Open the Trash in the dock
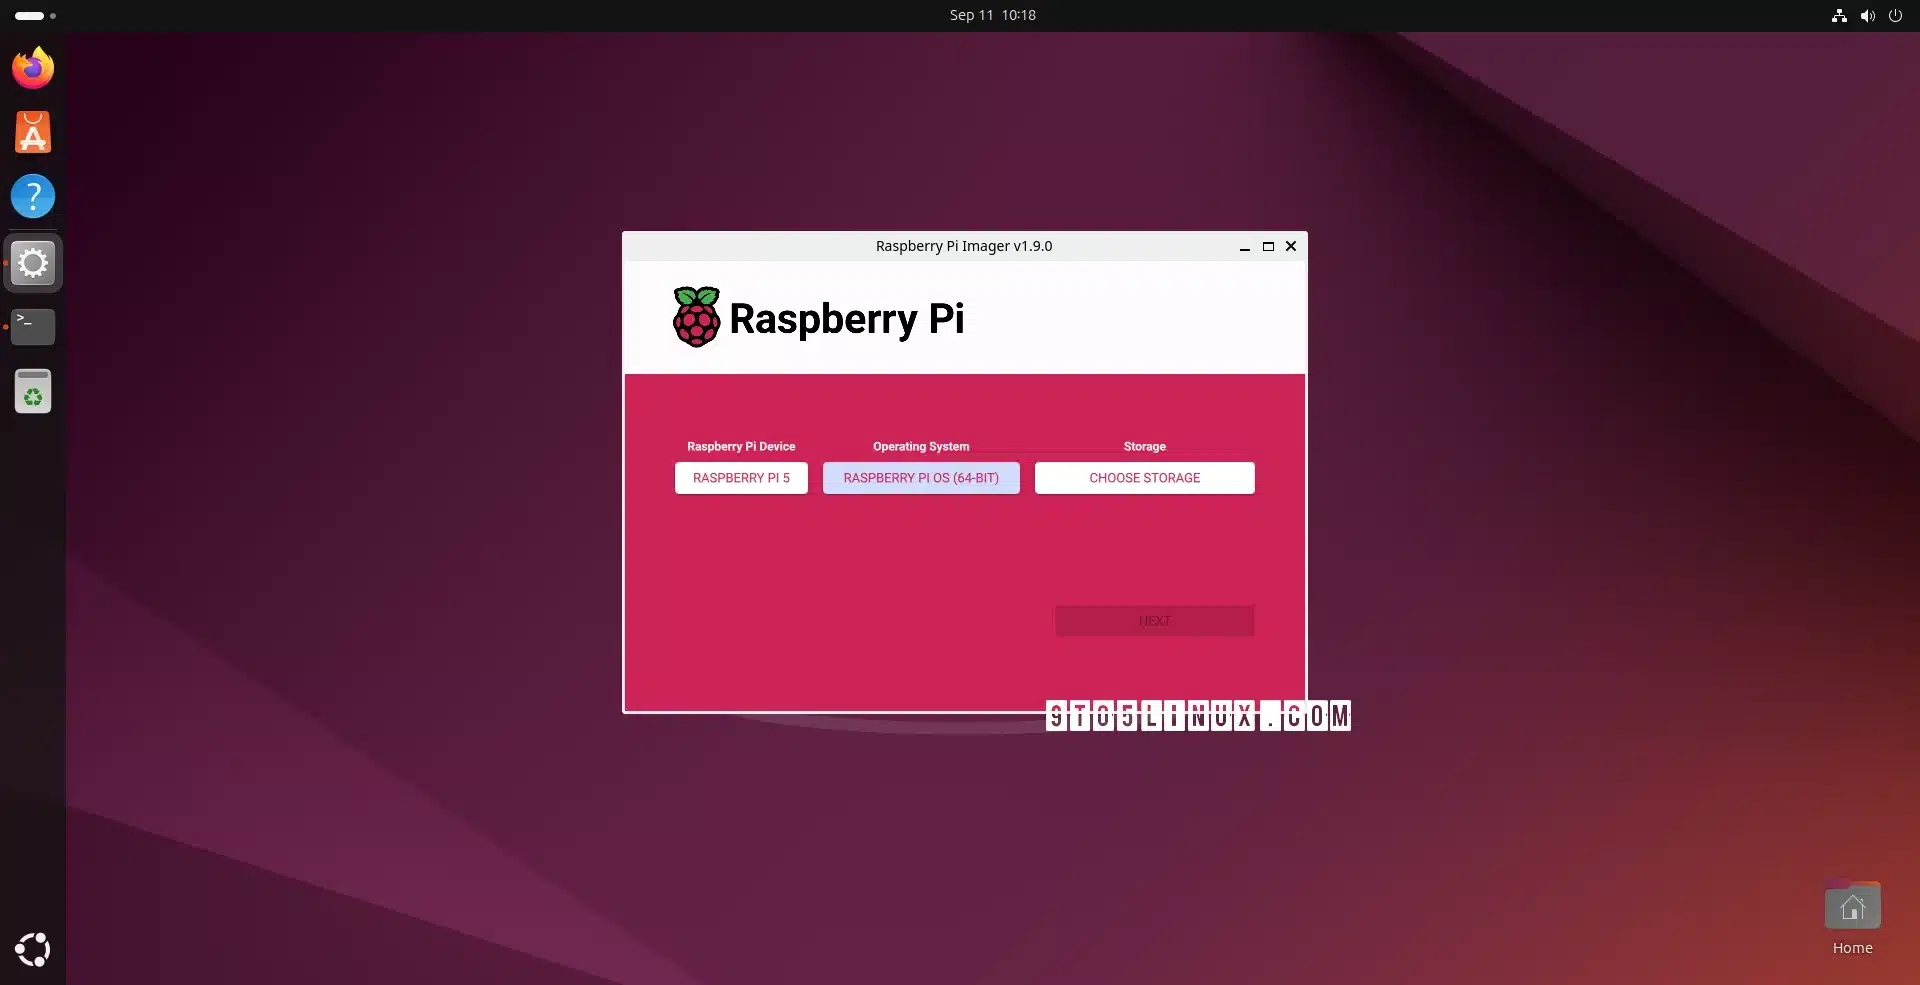The height and width of the screenshot is (985, 1920). (x=33, y=391)
